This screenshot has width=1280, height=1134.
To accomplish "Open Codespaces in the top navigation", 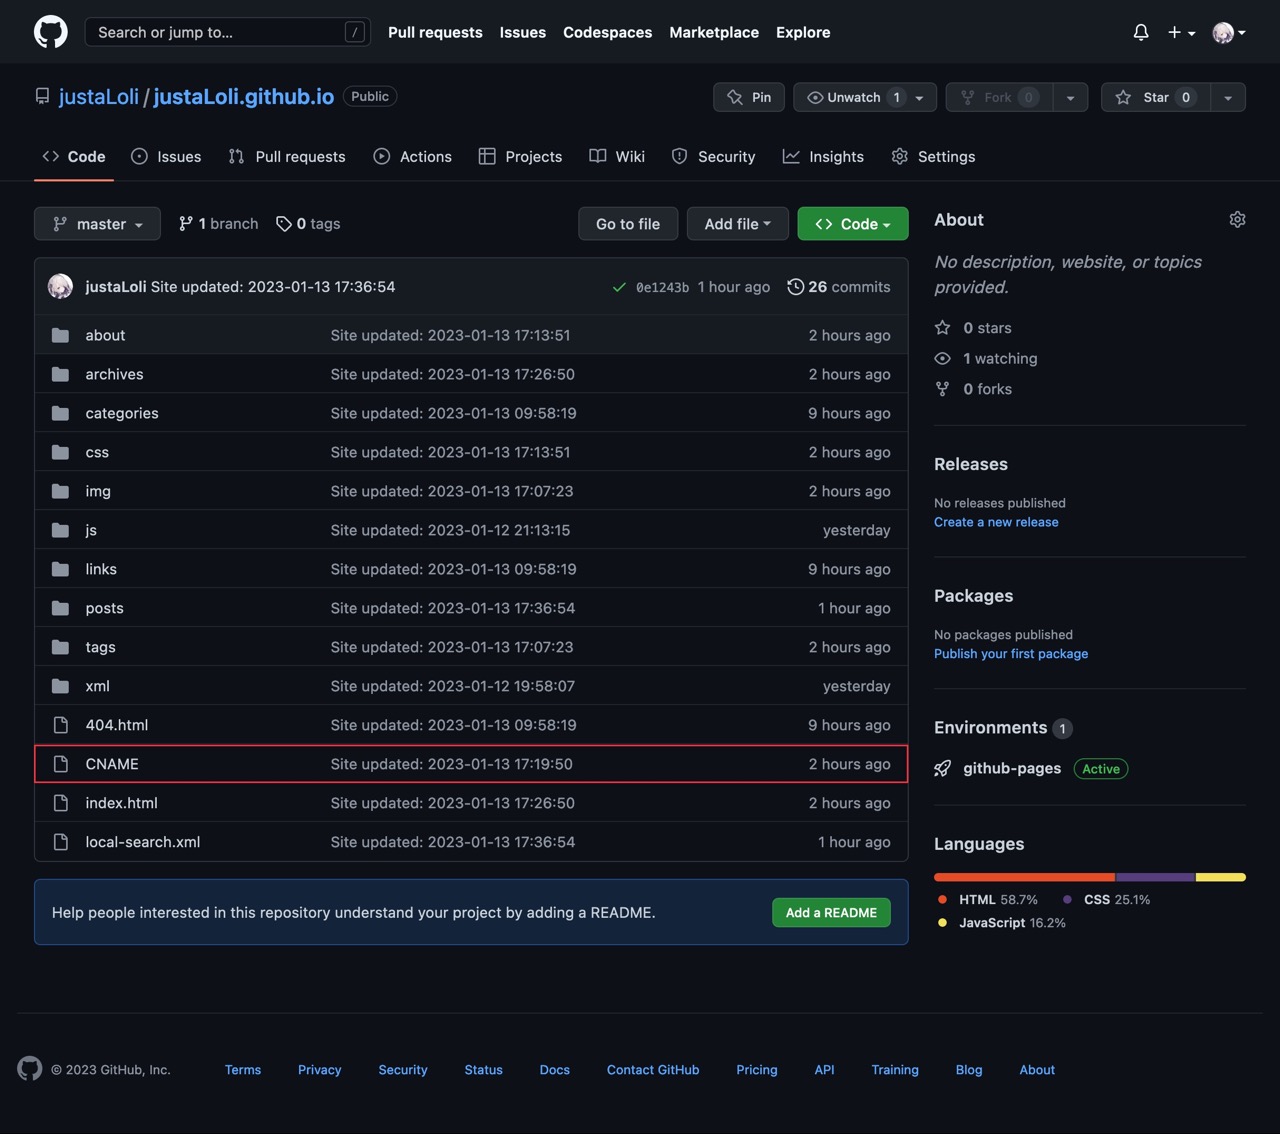I will pos(607,32).
